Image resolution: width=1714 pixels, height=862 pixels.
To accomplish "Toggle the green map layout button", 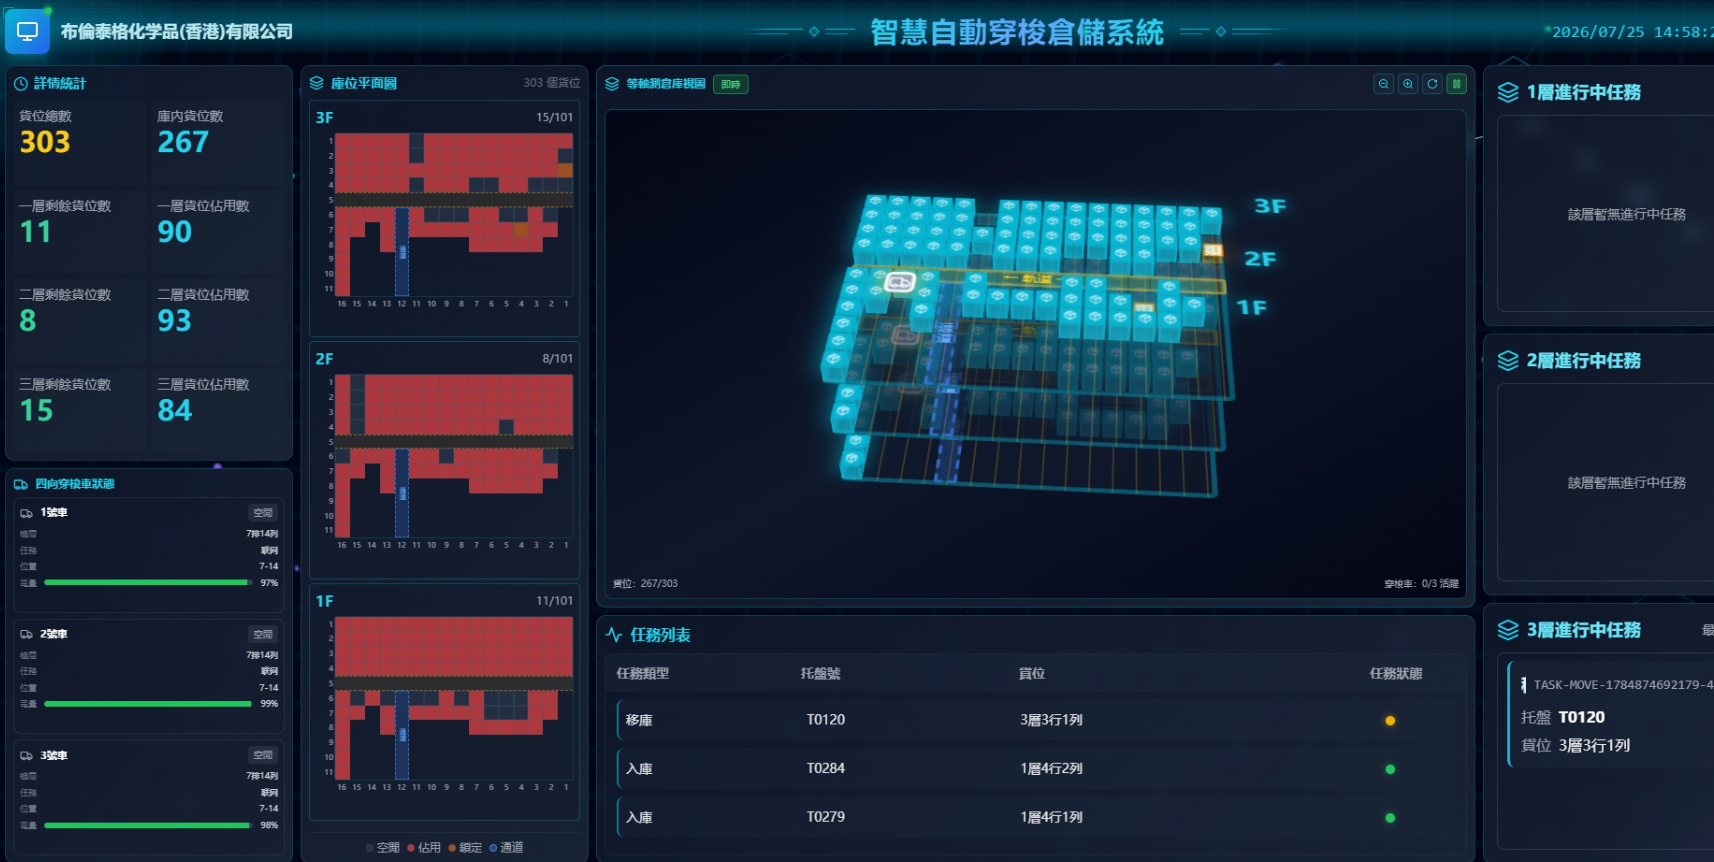I will 1457,84.
